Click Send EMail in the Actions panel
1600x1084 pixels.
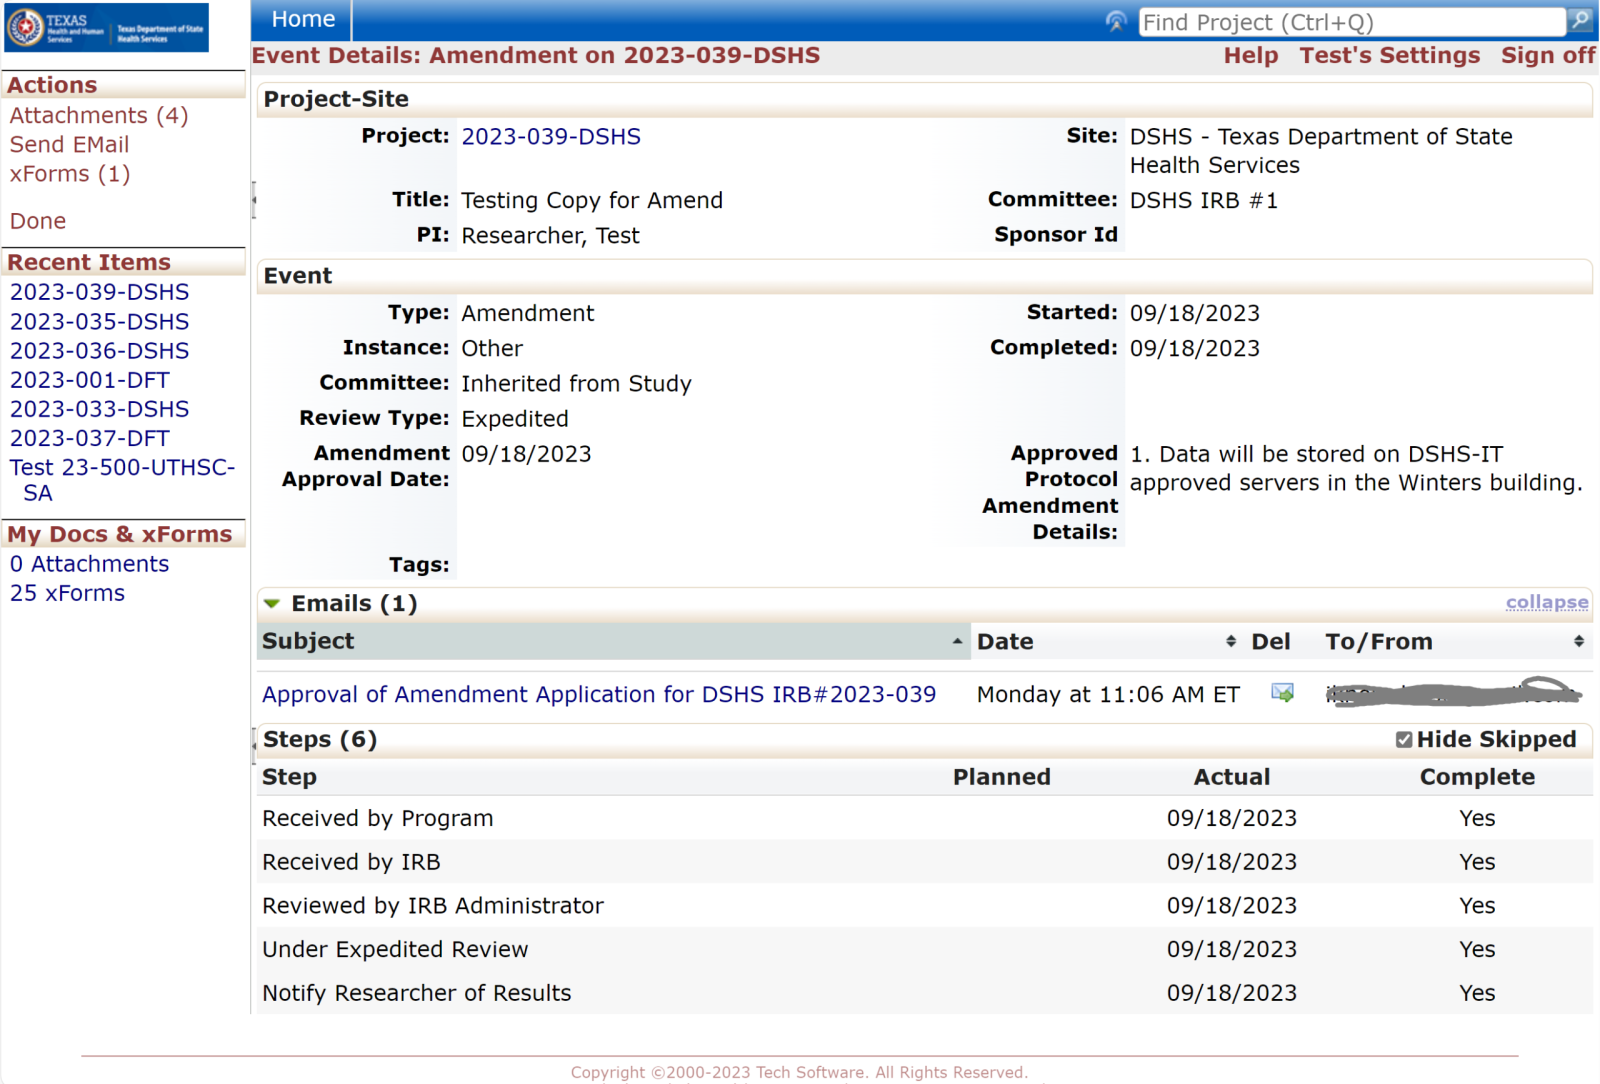(68, 144)
